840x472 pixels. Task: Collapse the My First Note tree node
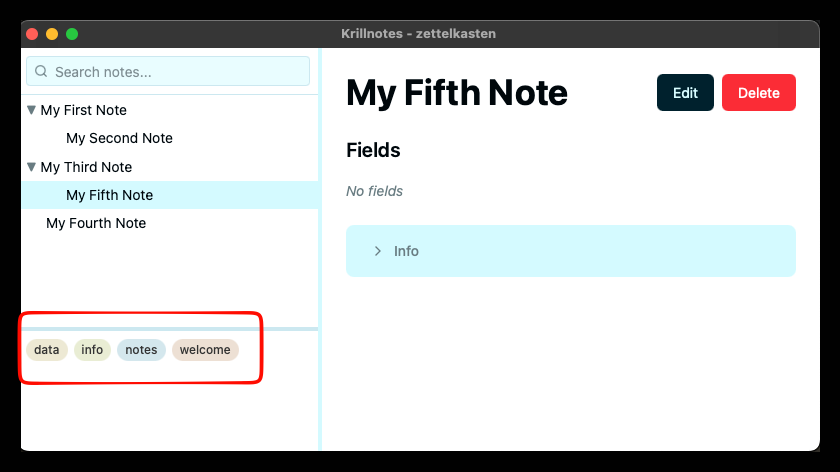coord(32,110)
